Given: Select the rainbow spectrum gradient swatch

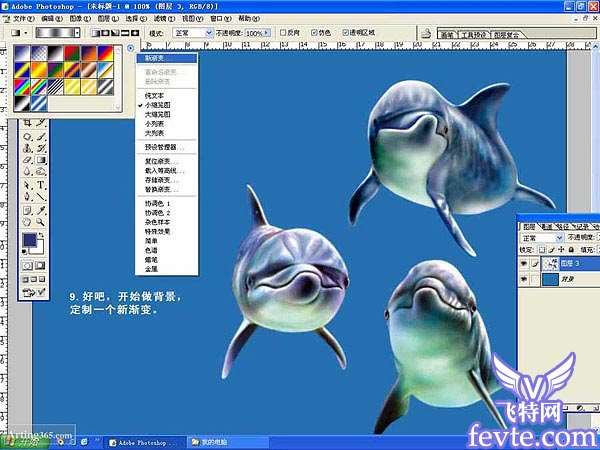Looking at the screenshot, I should tap(22, 87).
